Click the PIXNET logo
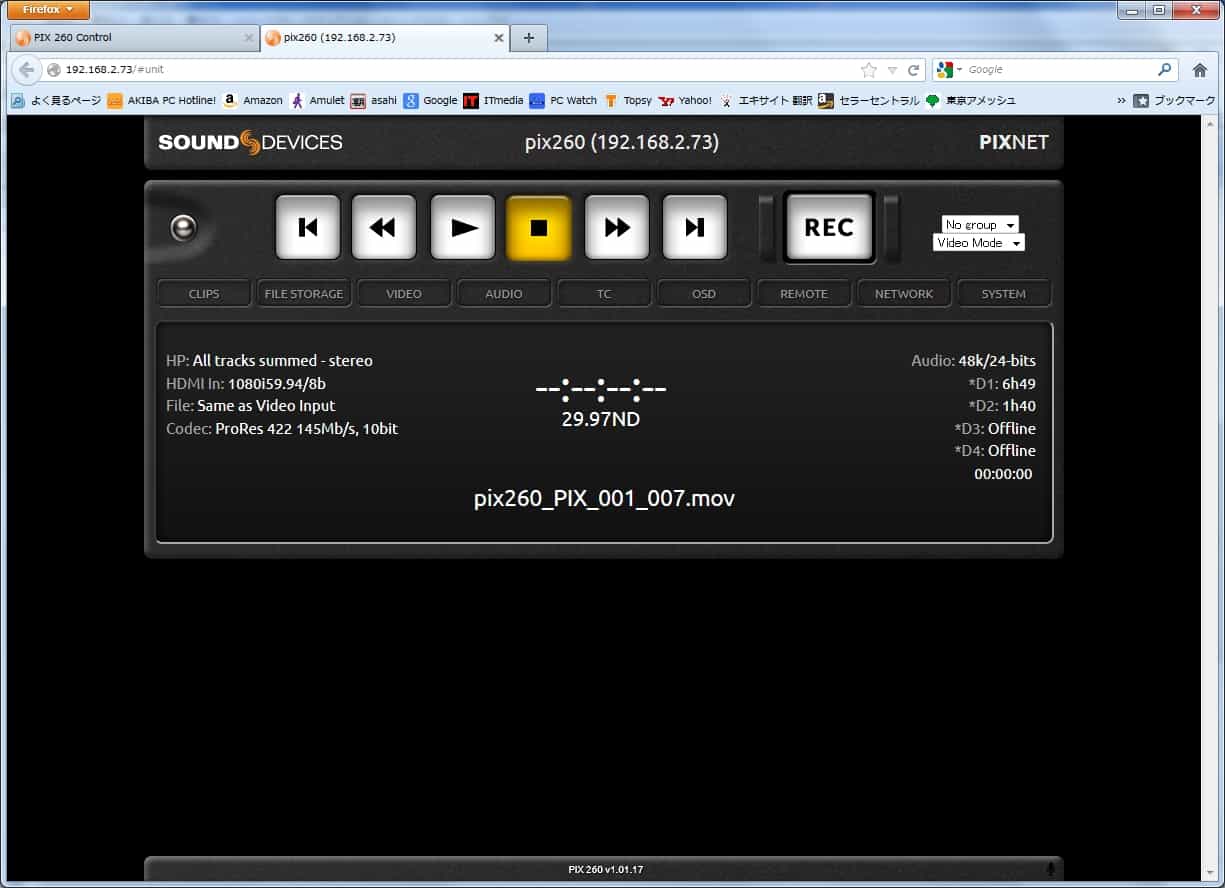 1014,142
